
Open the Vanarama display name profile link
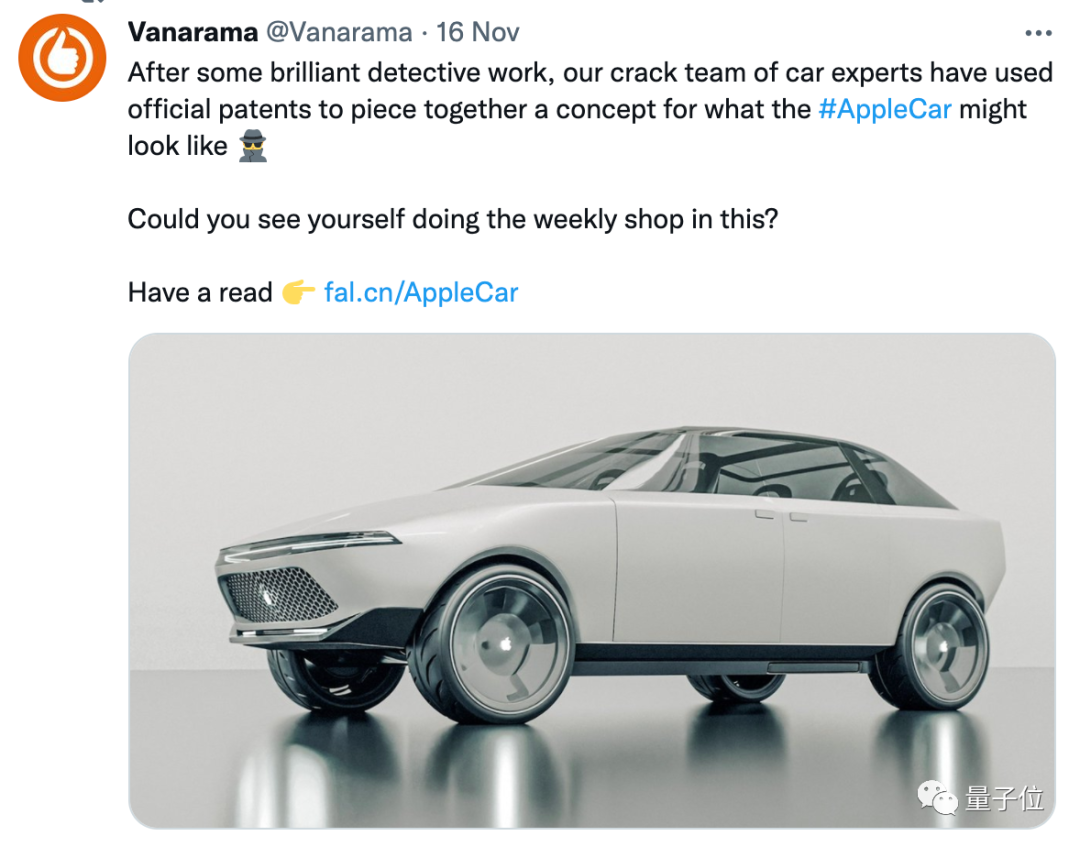(192, 32)
